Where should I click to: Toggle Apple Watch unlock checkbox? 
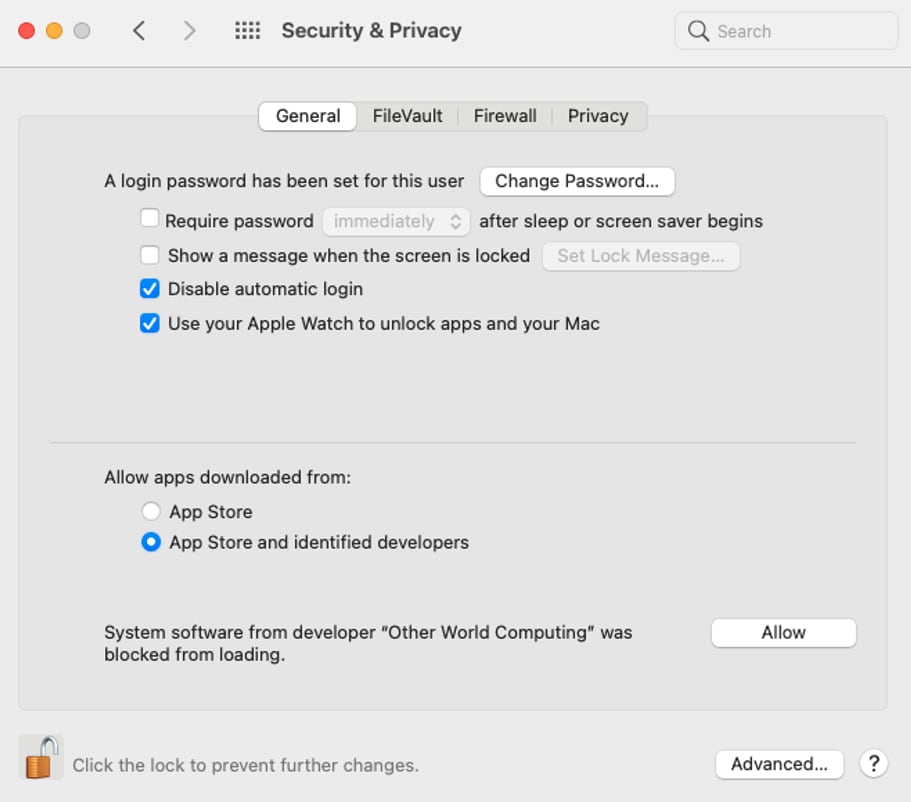pyautogui.click(x=150, y=324)
